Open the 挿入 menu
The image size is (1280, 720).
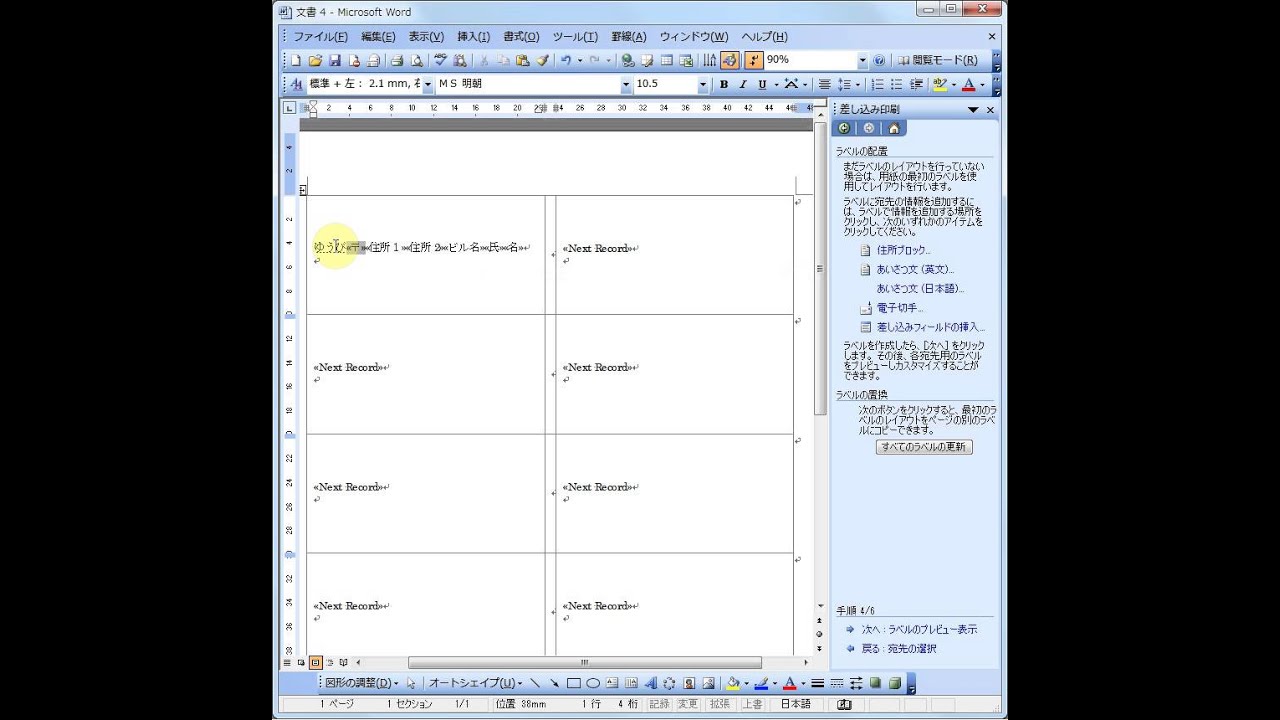473,37
